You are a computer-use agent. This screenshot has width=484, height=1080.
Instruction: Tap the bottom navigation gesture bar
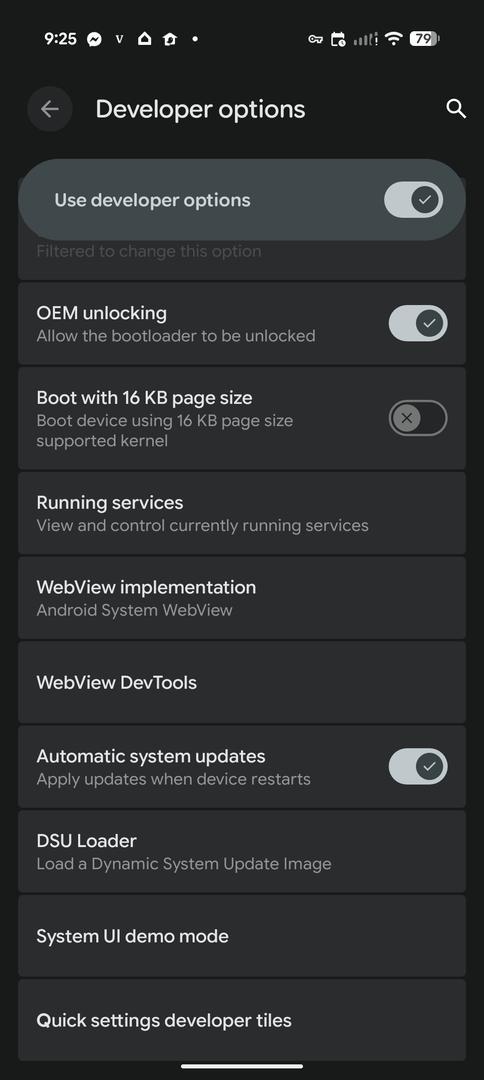[x=242, y=1066]
